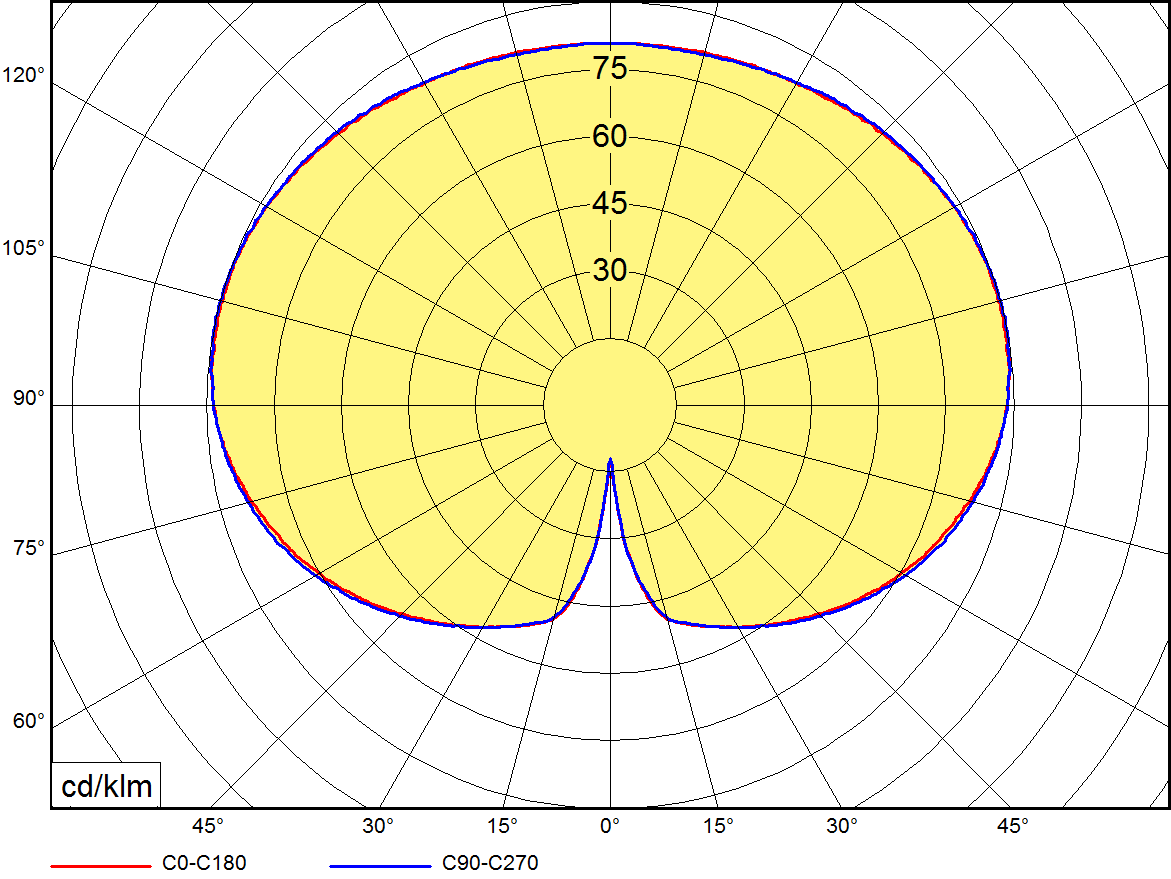Select the C0-C180 legend label
Viewport: 1171px width, 879px height.
click(203, 863)
